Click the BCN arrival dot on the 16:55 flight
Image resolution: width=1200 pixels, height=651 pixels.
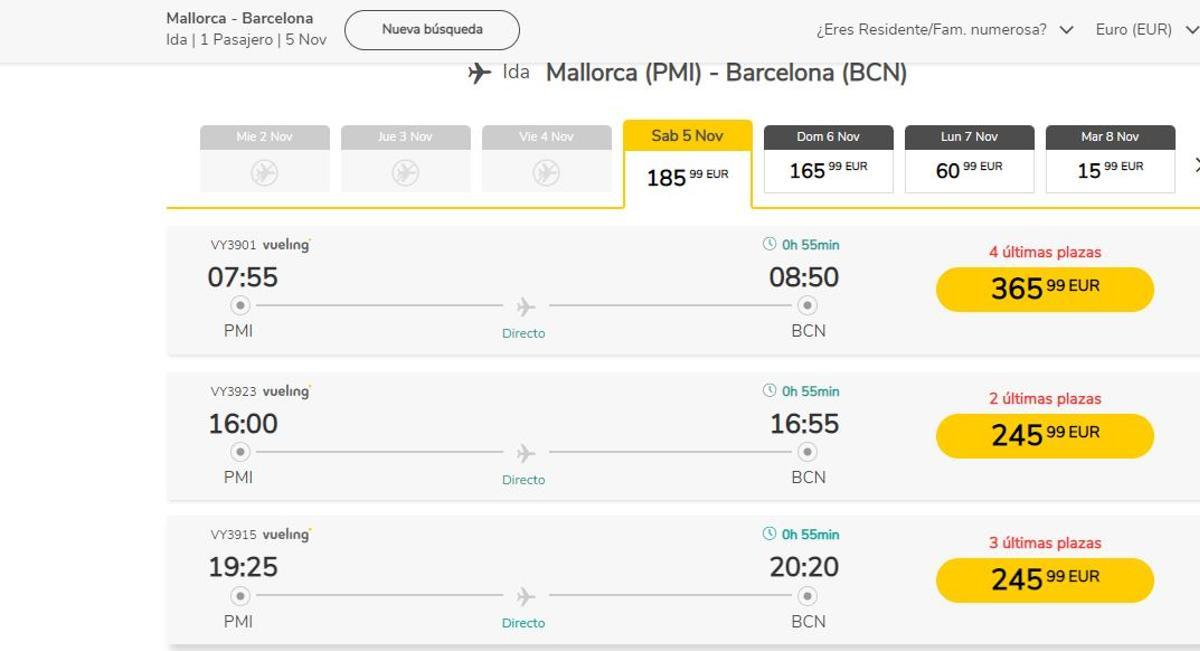[x=809, y=452]
